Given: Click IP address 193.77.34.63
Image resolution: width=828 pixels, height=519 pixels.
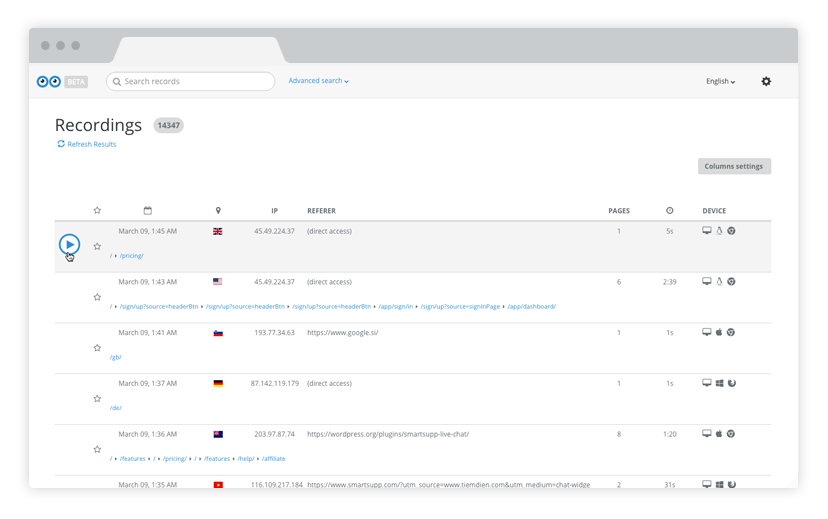Looking at the screenshot, I should click(275, 333).
